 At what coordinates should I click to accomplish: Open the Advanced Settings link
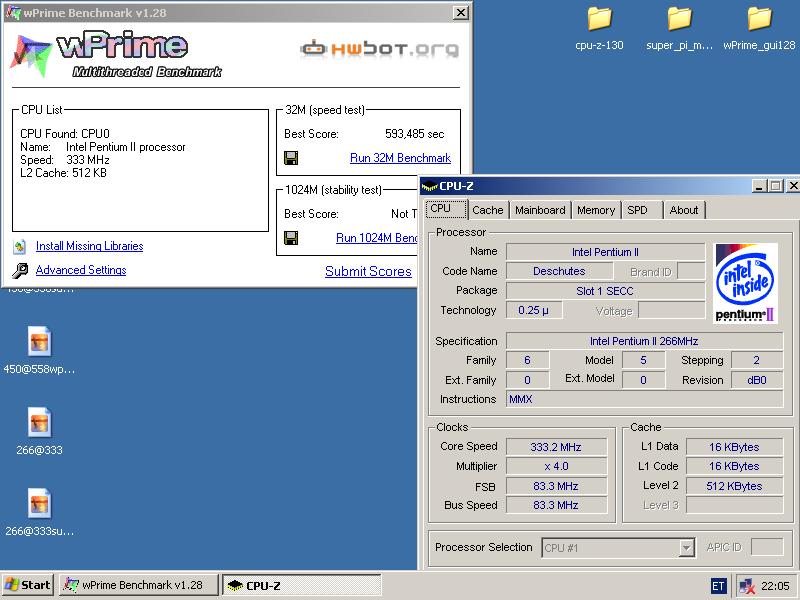tap(81, 270)
